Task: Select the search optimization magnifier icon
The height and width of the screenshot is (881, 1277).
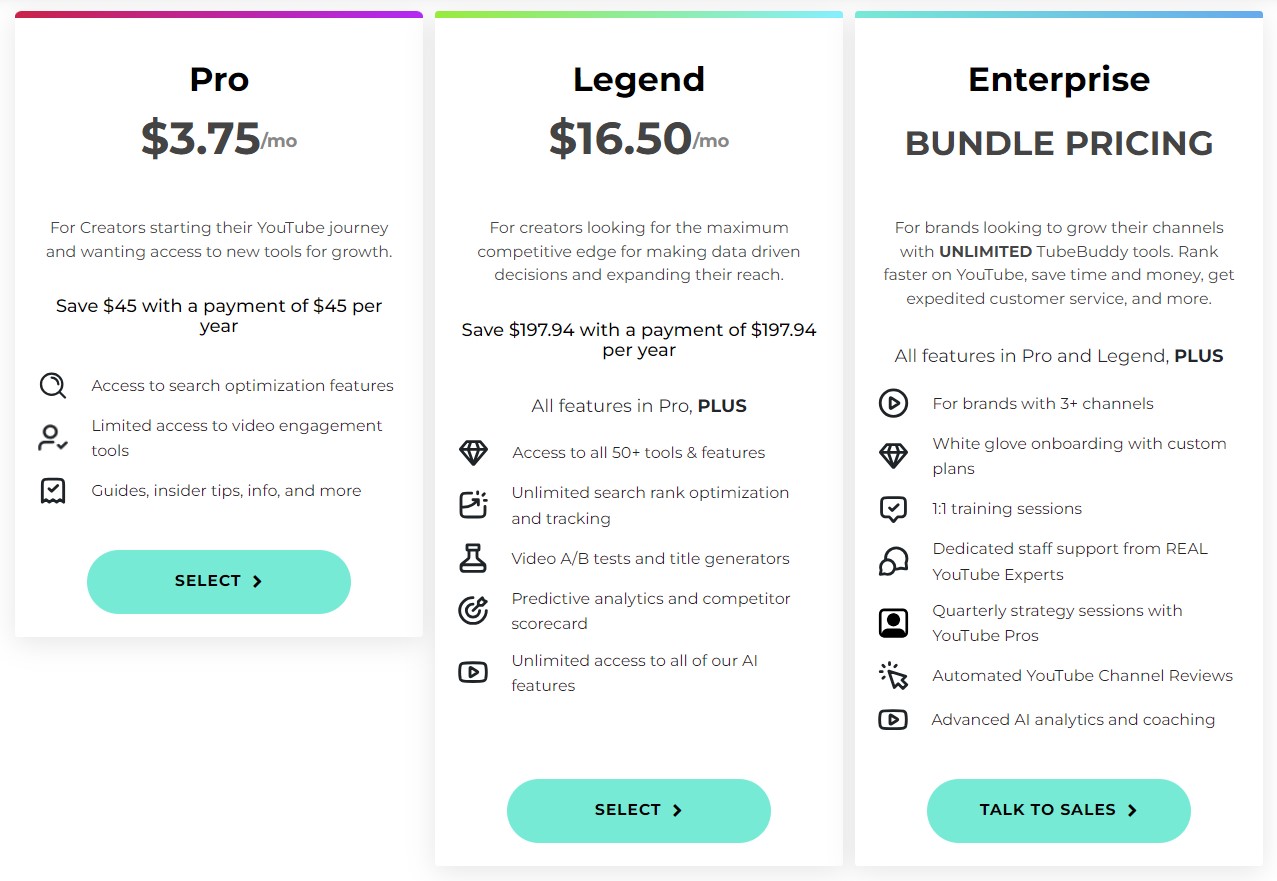Action: point(52,386)
